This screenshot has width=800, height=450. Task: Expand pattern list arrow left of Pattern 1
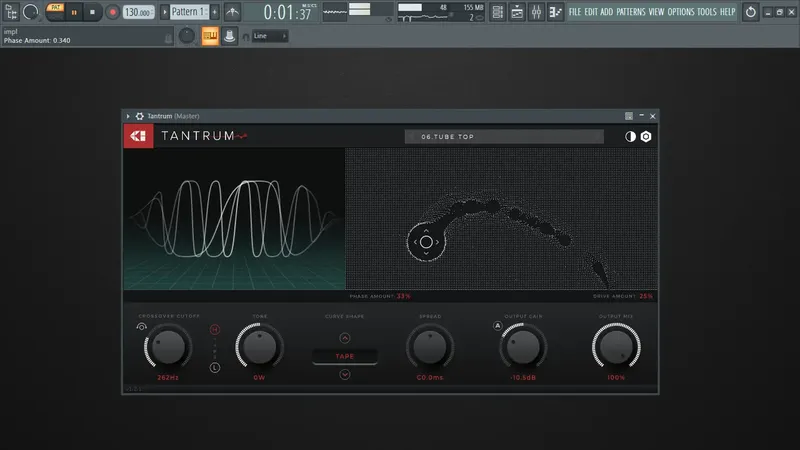point(164,12)
